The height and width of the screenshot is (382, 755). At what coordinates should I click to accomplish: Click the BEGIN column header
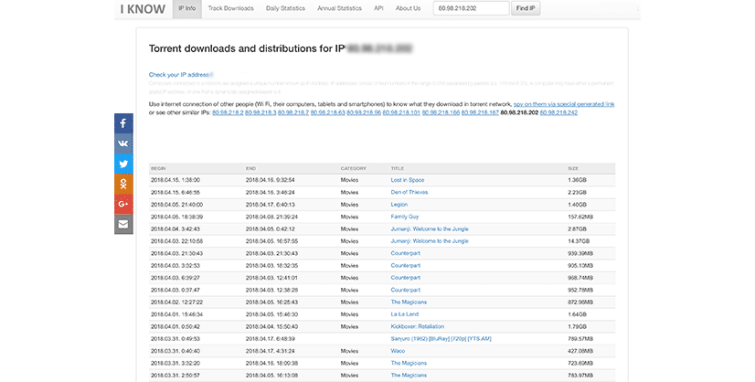(x=158, y=169)
